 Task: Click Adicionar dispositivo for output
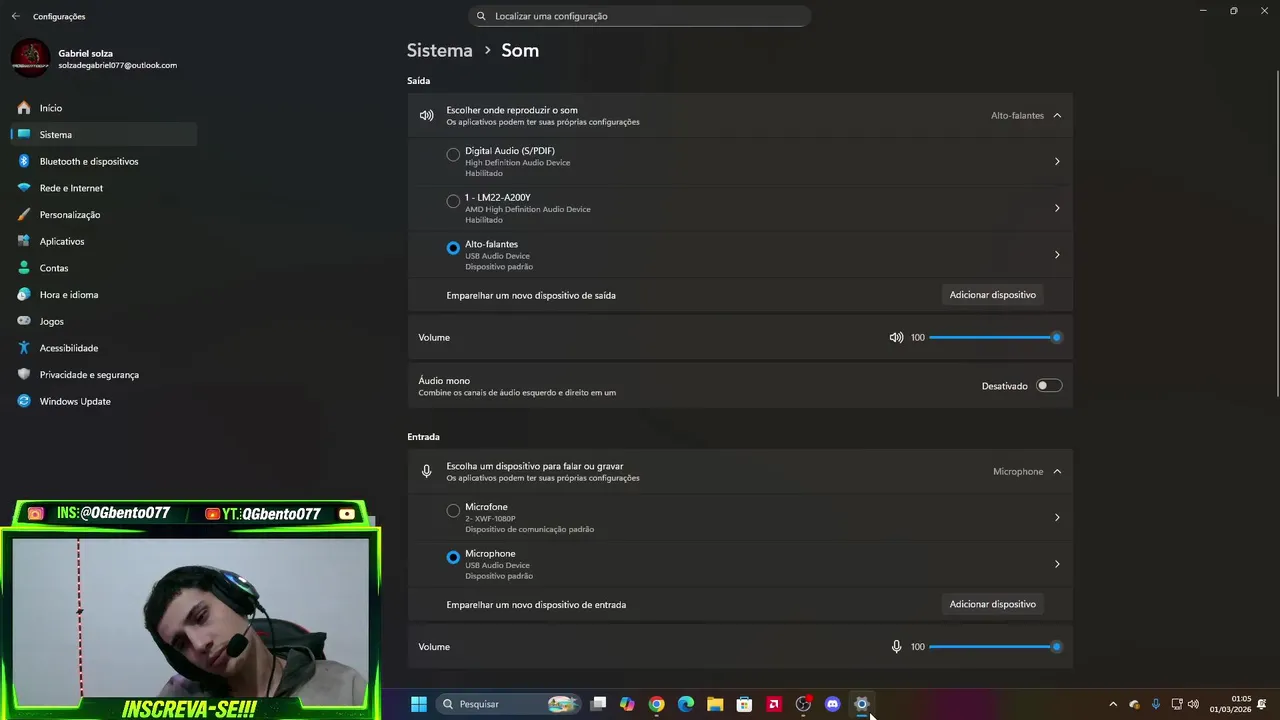[x=993, y=295]
